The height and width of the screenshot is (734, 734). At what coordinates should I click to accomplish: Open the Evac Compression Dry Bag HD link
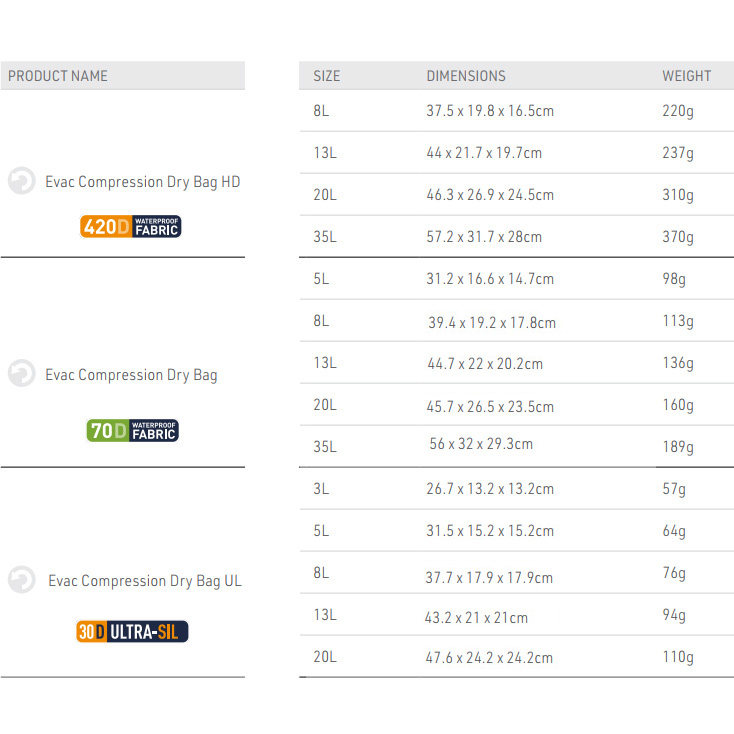tap(143, 182)
